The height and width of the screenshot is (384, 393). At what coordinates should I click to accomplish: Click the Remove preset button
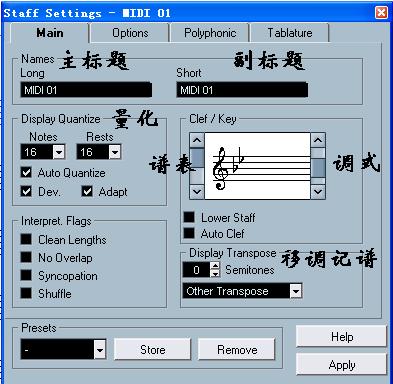pyautogui.click(x=237, y=350)
